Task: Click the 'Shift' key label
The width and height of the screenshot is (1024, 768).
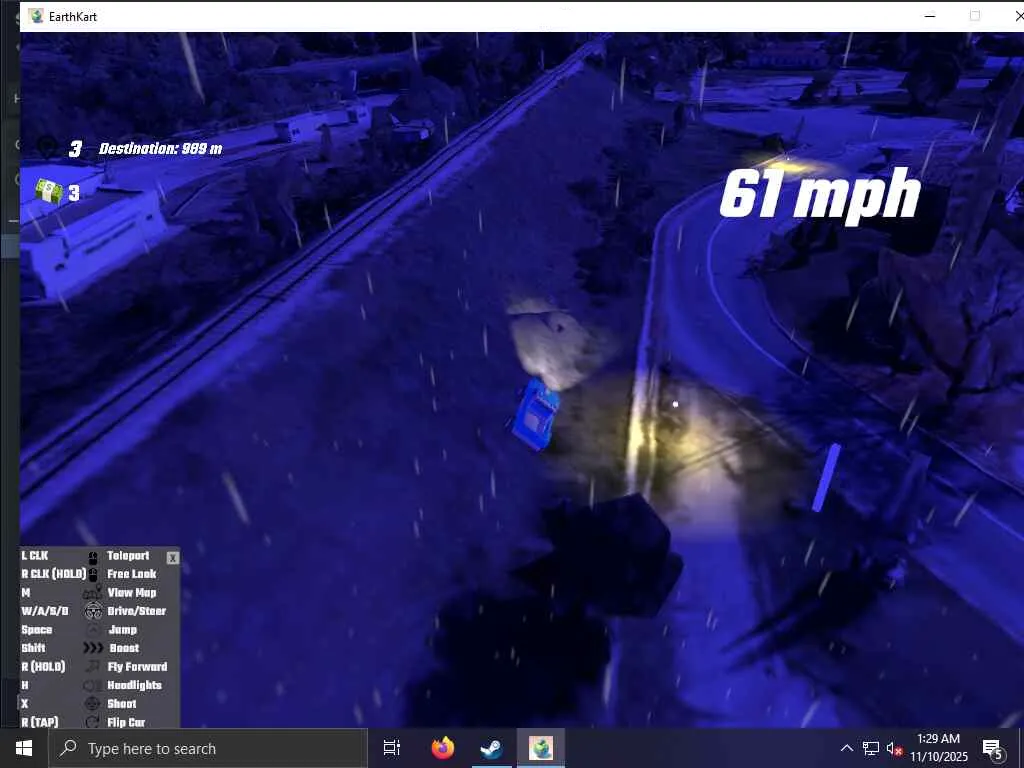Action: coord(33,648)
